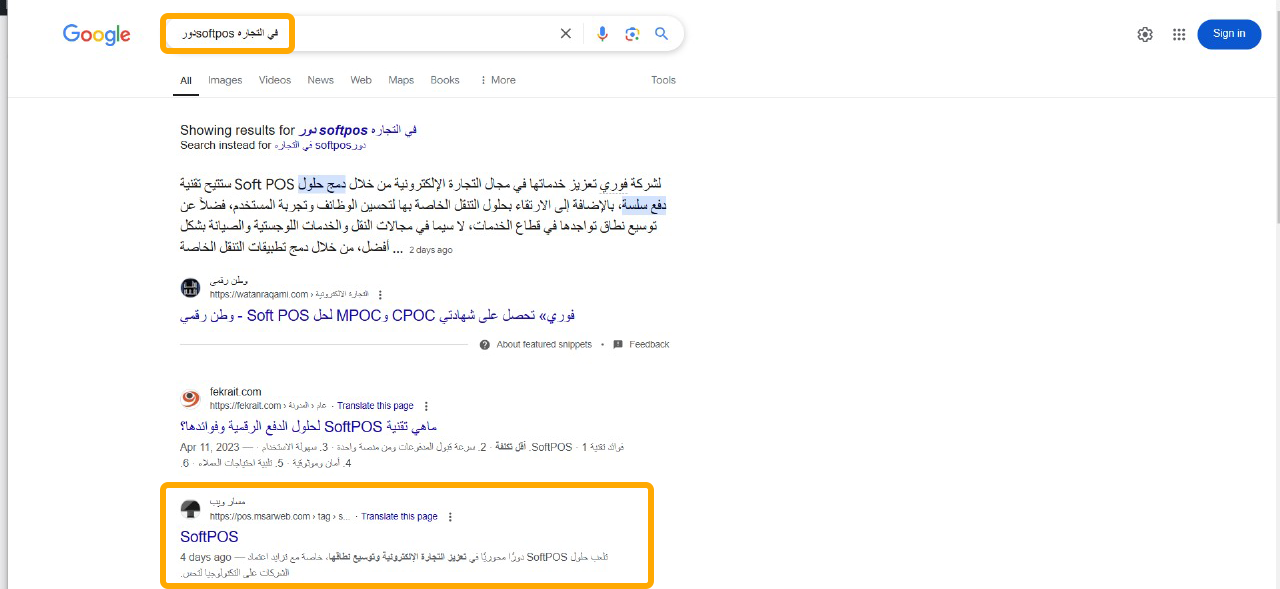The width and height of the screenshot is (1280, 589).
Task: Click the fekrait.com site favicon
Action: pyautogui.click(x=190, y=399)
